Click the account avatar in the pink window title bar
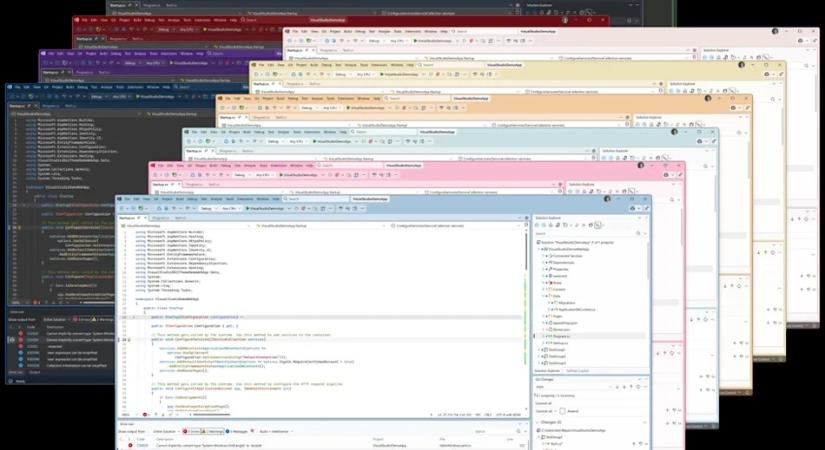Screen dimensions: 825x450 (x=641, y=165)
